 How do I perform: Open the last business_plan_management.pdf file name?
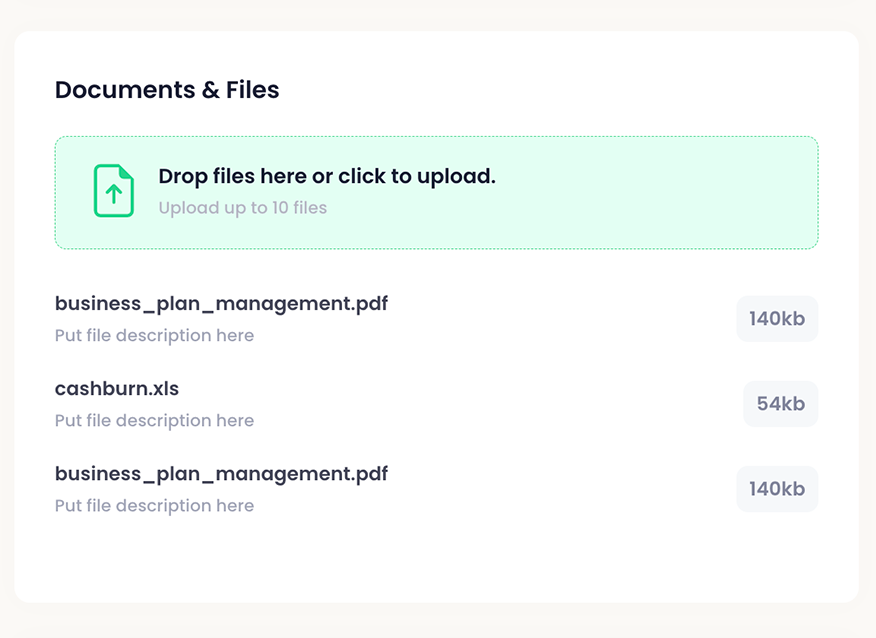(221, 474)
